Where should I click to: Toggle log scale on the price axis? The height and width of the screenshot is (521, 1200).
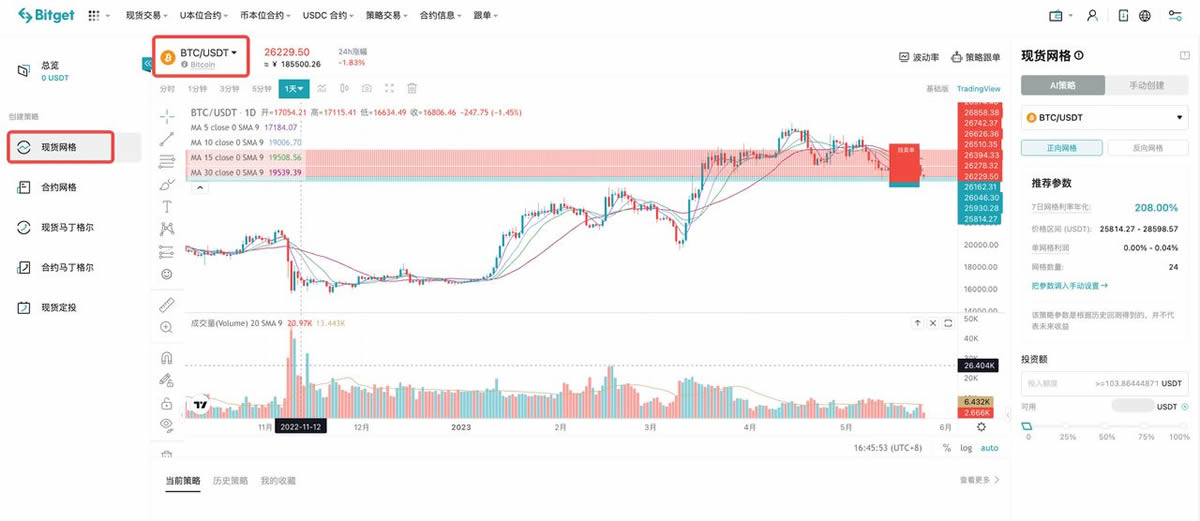pyautogui.click(x=966, y=448)
